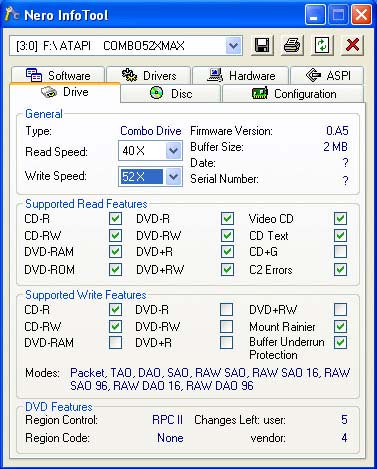Toggle the CD-R read feature checkbox
This screenshot has height=469, width=377.
point(115,219)
